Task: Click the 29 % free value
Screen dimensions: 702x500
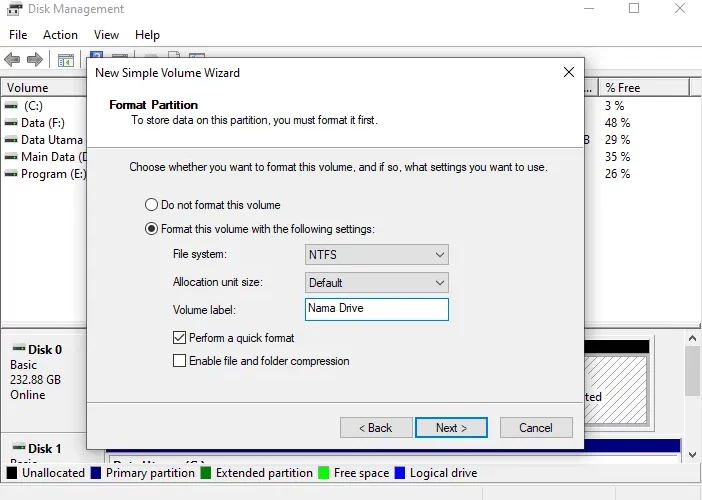Action: tap(617, 140)
